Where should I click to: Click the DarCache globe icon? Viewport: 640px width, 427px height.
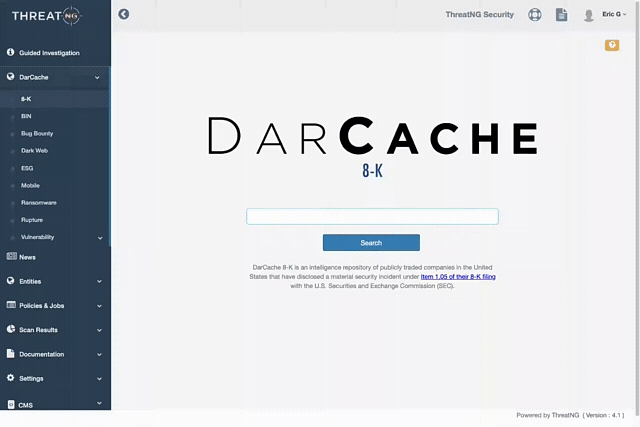coord(10,77)
